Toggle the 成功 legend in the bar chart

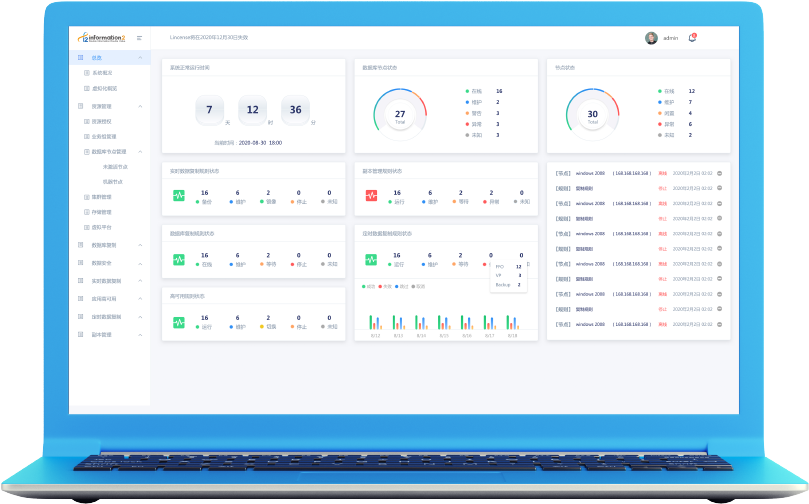(367, 286)
